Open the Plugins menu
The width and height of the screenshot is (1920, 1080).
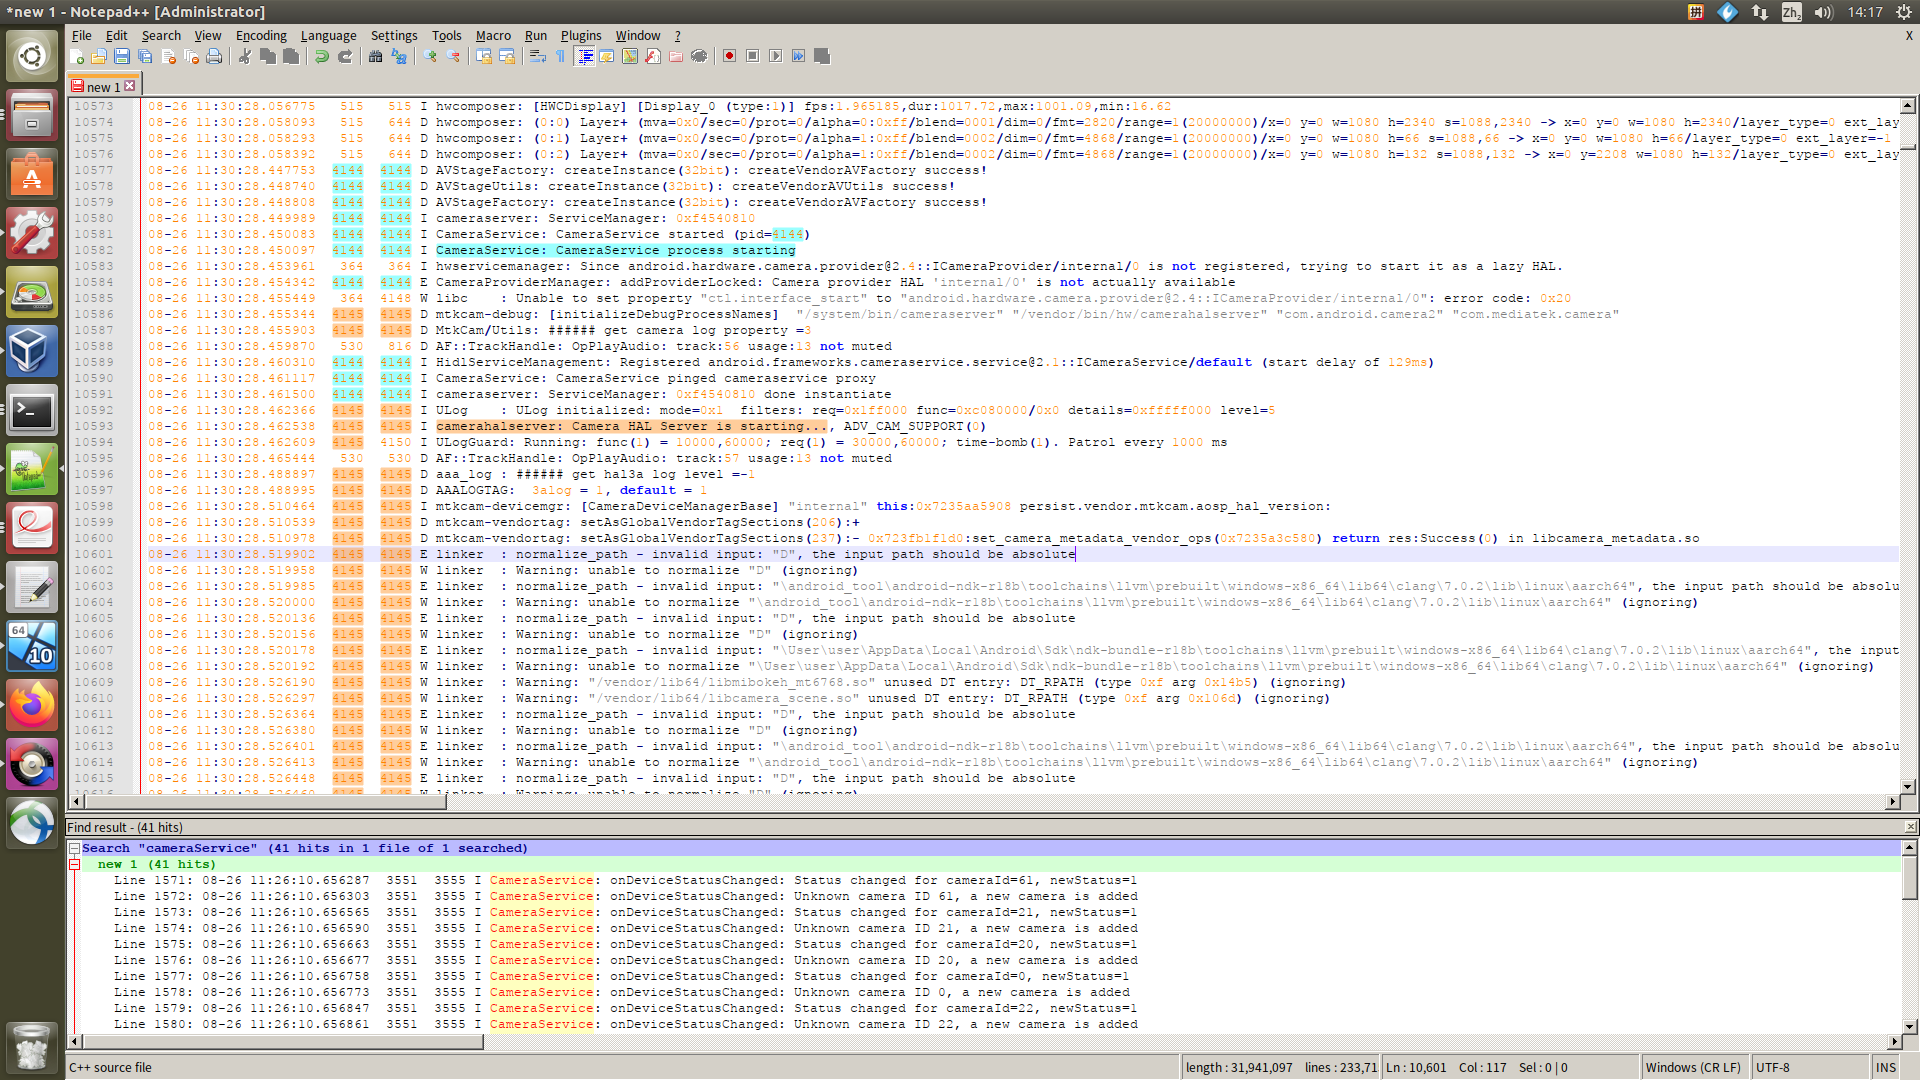(x=580, y=35)
